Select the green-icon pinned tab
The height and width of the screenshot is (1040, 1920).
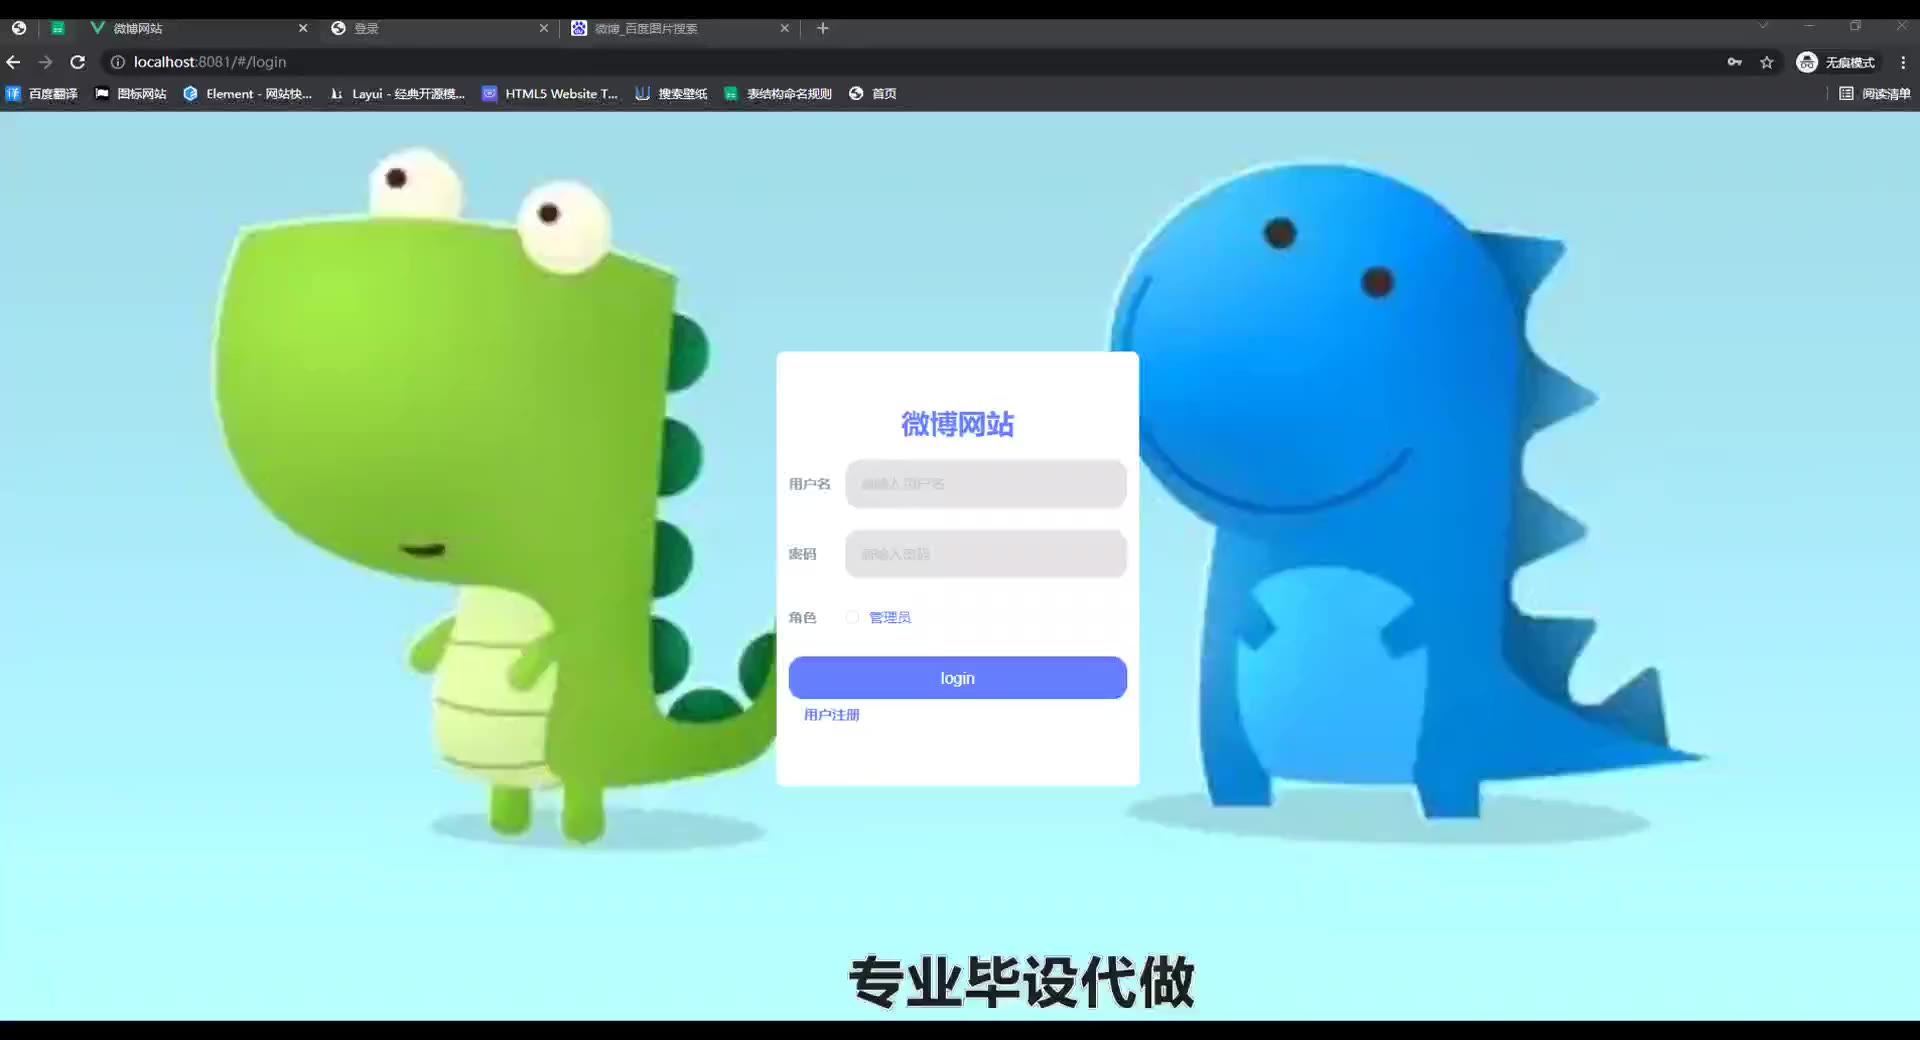58,28
